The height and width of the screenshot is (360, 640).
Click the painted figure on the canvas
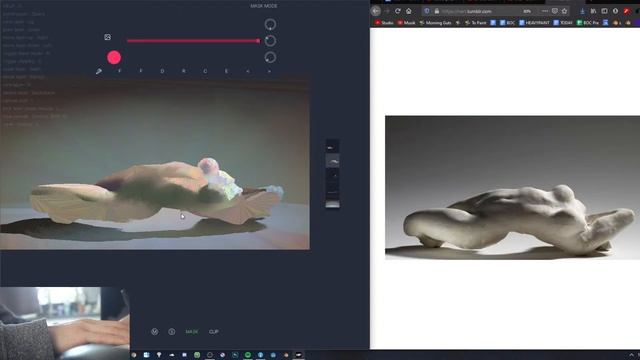[x=157, y=192]
